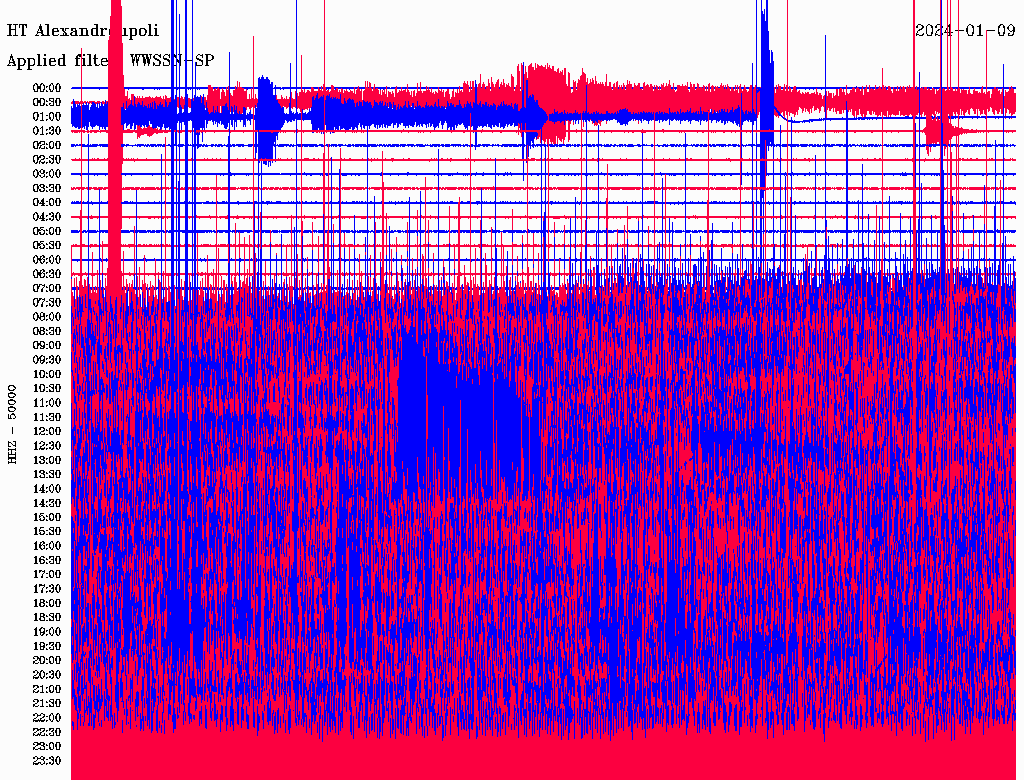
Task: Click the 02:00 time label
Action: (x=47, y=146)
